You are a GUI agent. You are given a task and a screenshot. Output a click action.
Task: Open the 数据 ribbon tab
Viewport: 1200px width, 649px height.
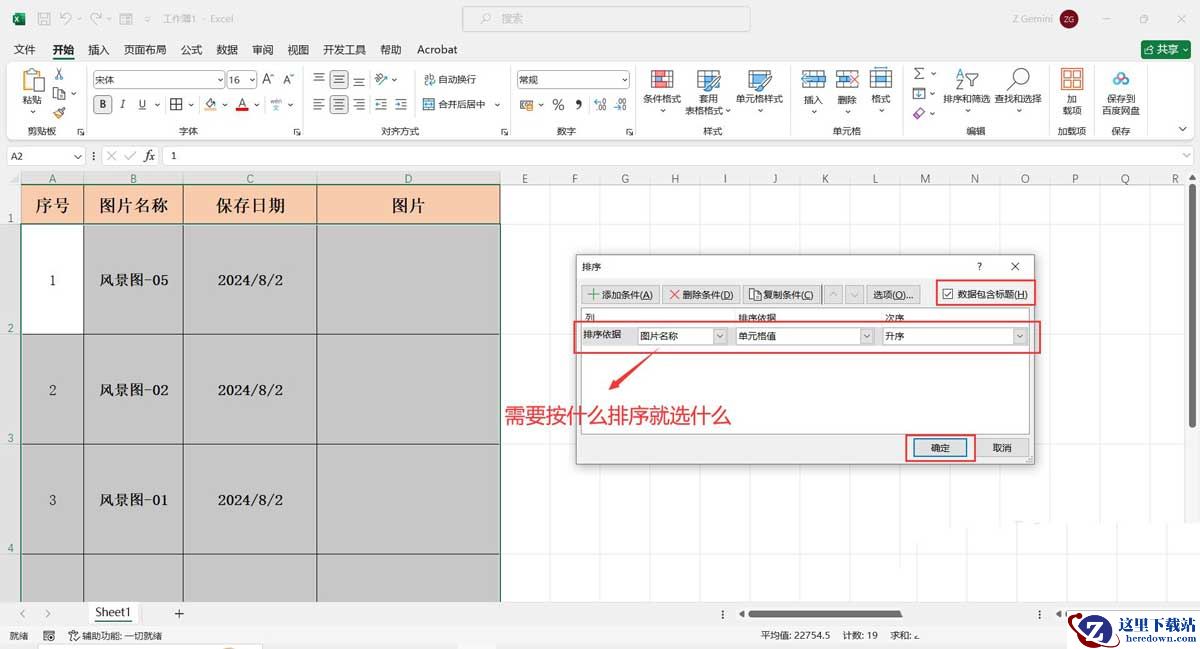227,49
